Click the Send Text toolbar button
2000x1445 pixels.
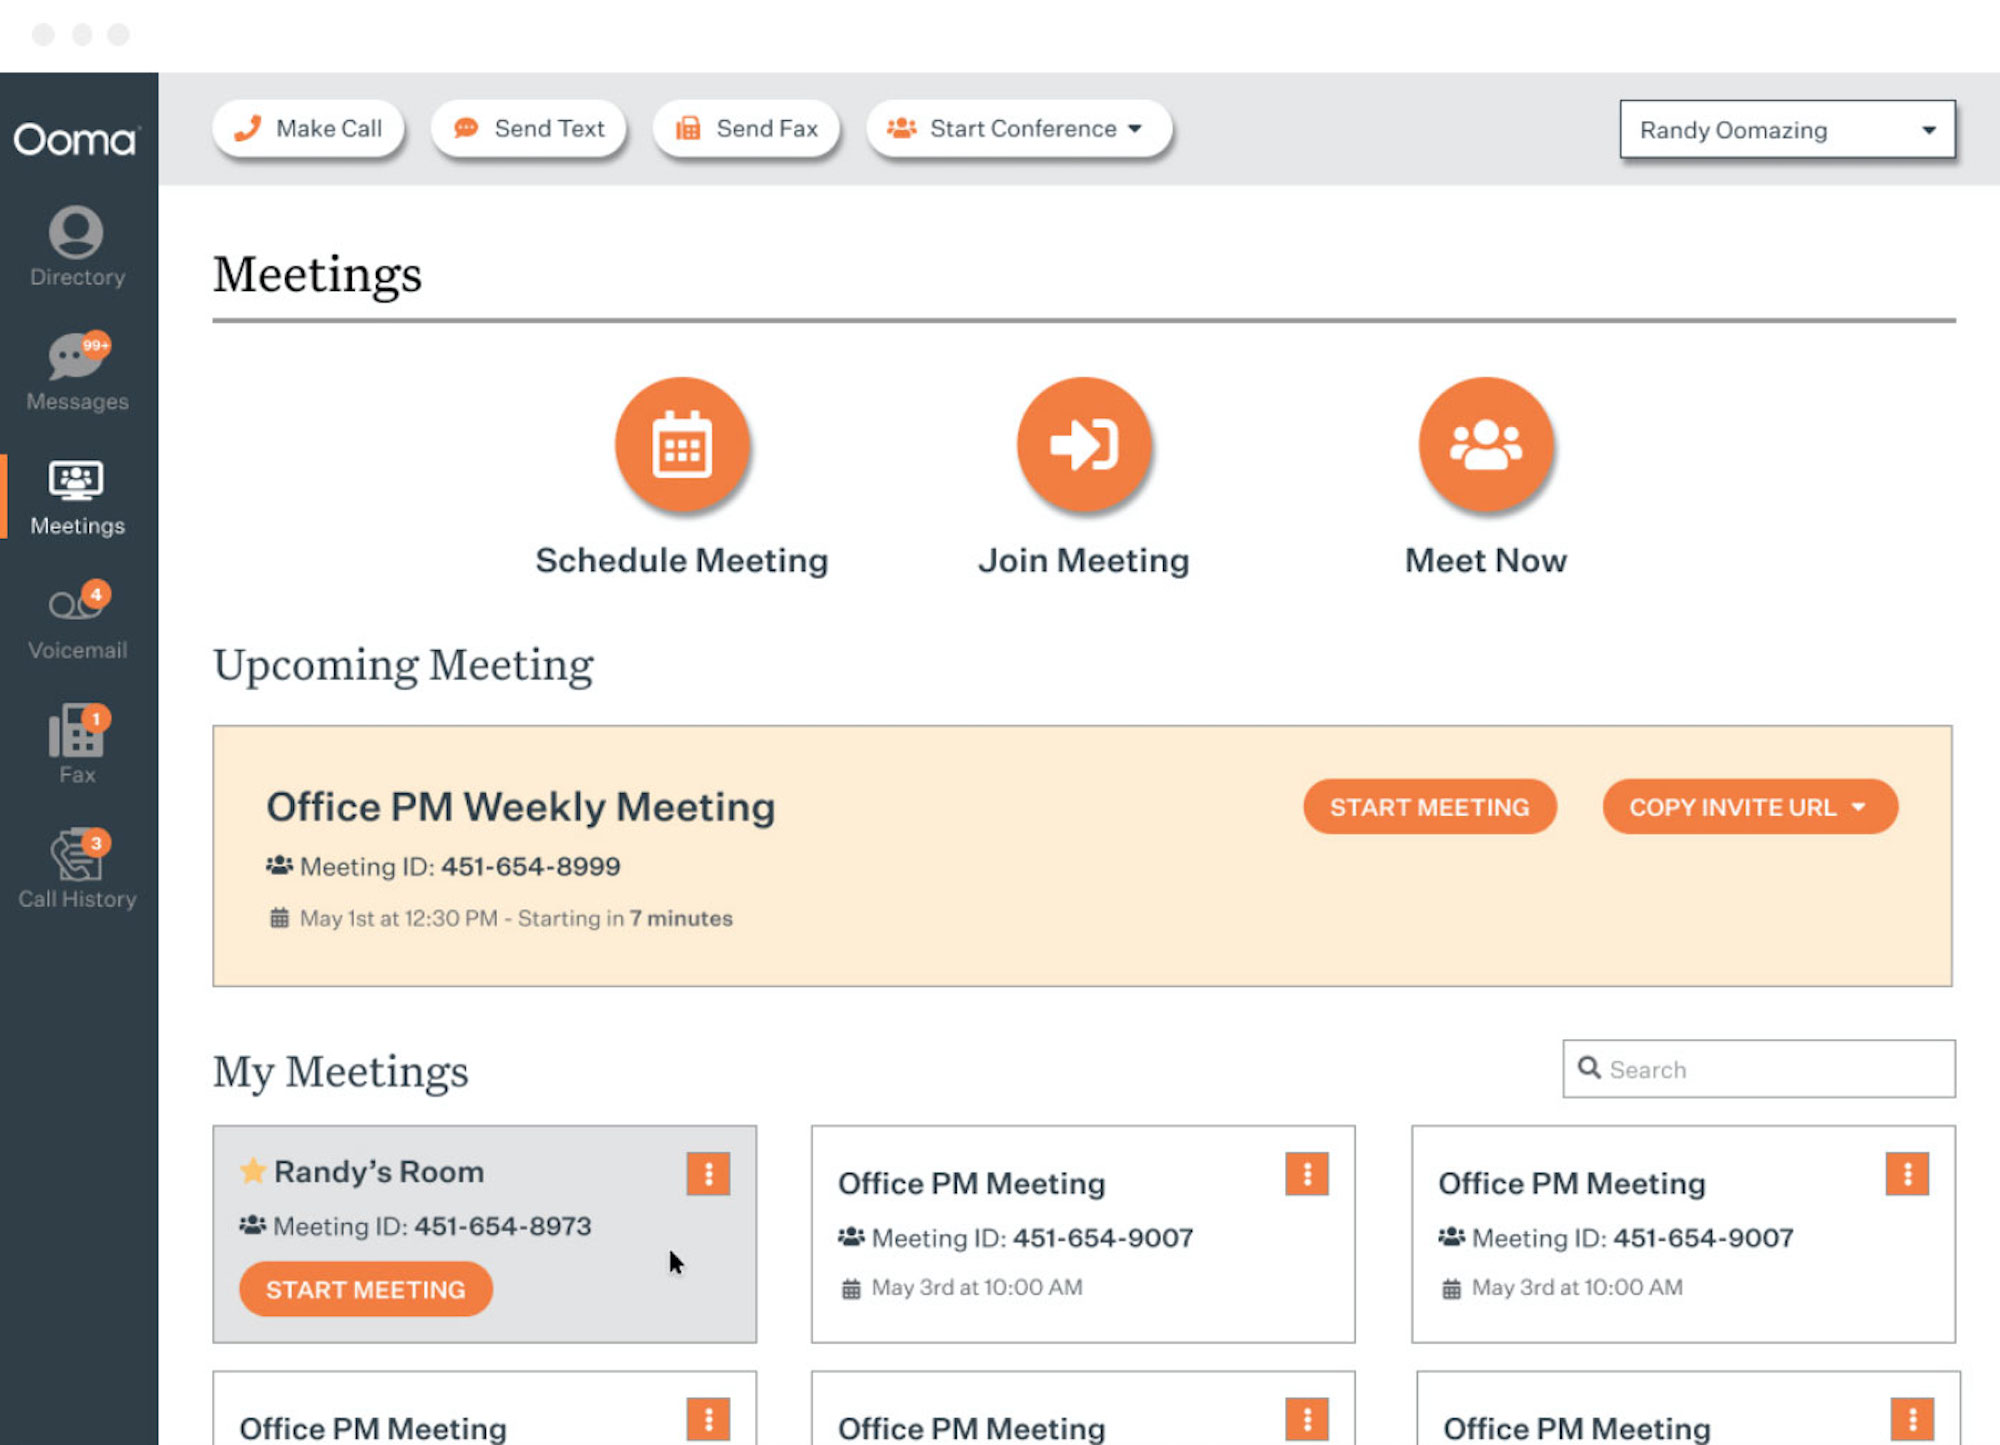coord(530,127)
